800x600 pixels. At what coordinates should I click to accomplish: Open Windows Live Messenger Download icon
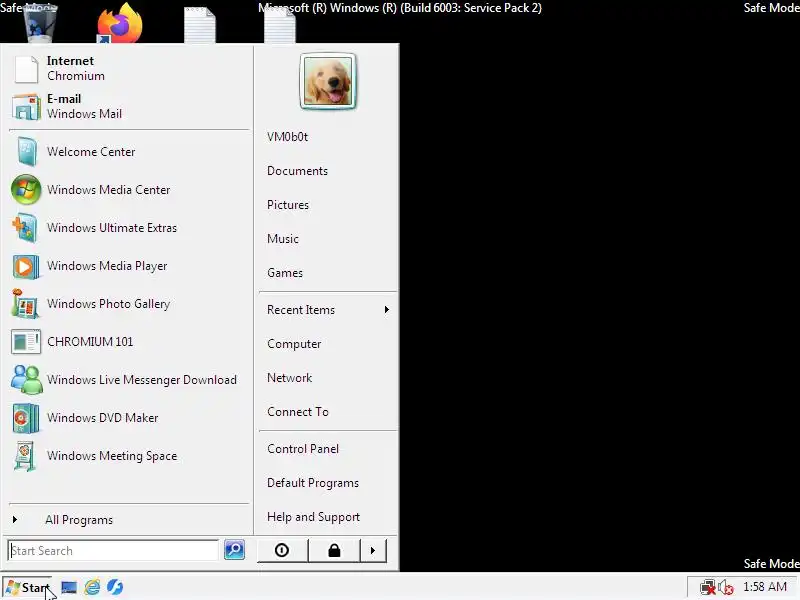point(27,380)
